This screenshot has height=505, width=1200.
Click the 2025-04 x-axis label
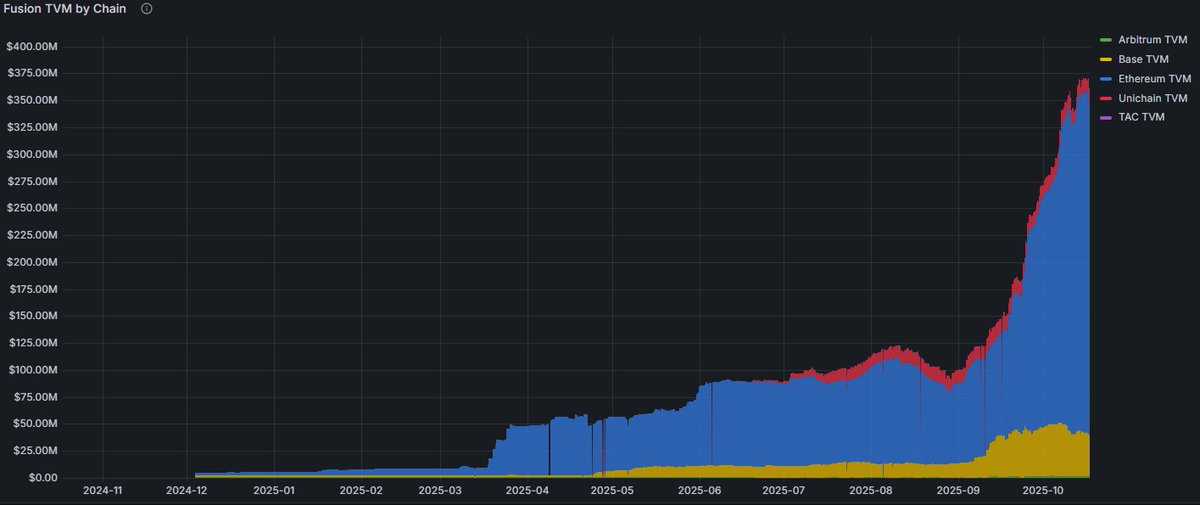(527, 492)
